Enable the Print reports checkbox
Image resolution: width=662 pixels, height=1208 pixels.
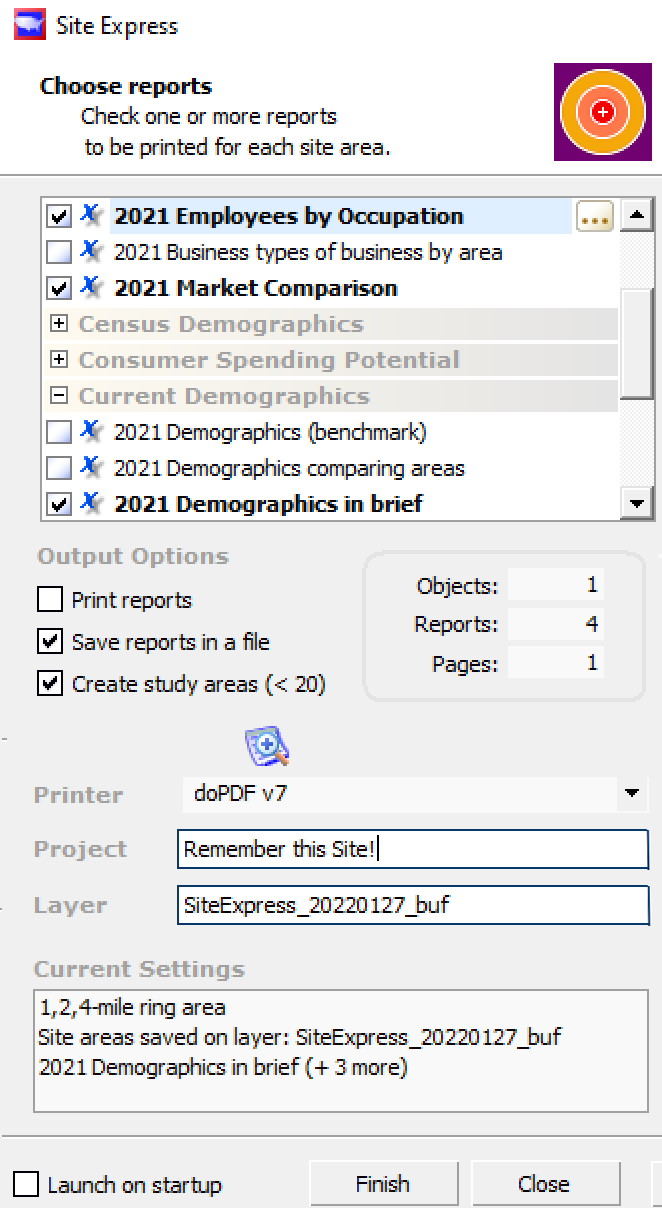[50, 600]
